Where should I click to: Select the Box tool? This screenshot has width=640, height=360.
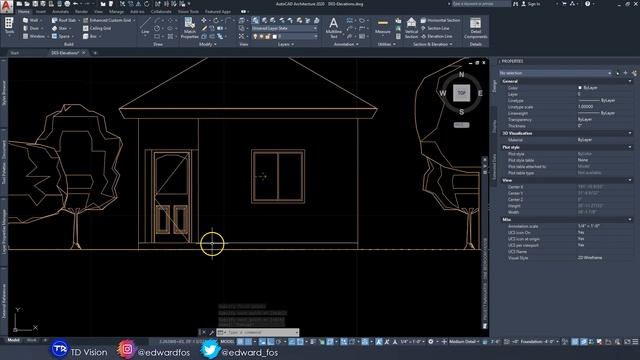(91, 36)
